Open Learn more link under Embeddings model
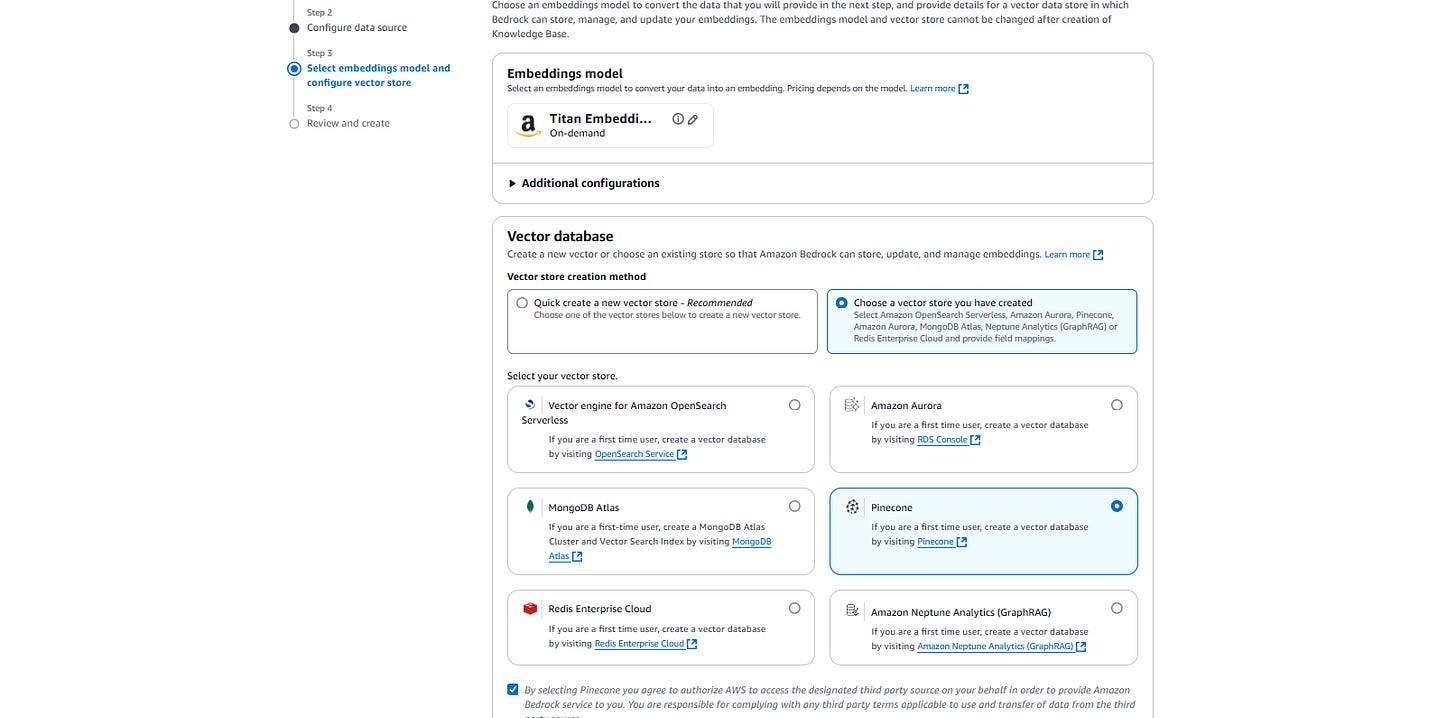The width and height of the screenshot is (1456, 718). 932,89
